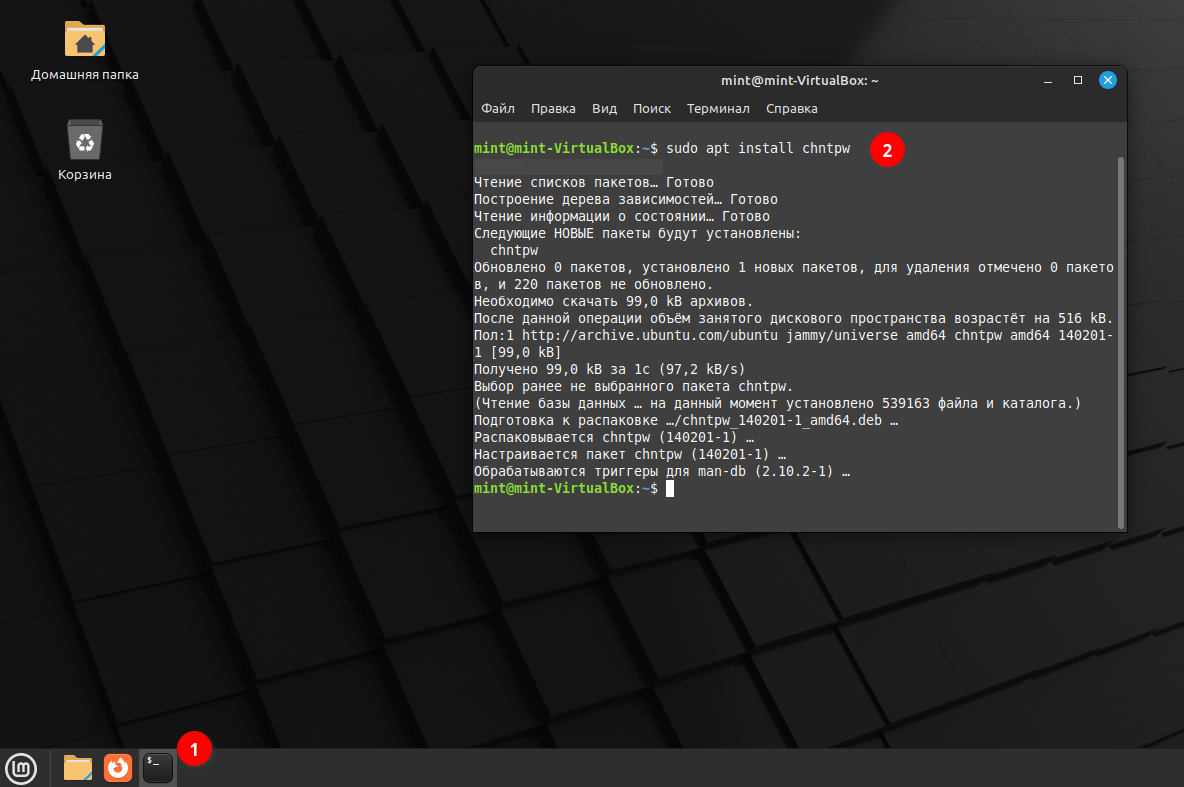Image resolution: width=1184 pixels, height=787 pixels.
Task: Open the Linux Mint main menu
Action: coord(20,768)
